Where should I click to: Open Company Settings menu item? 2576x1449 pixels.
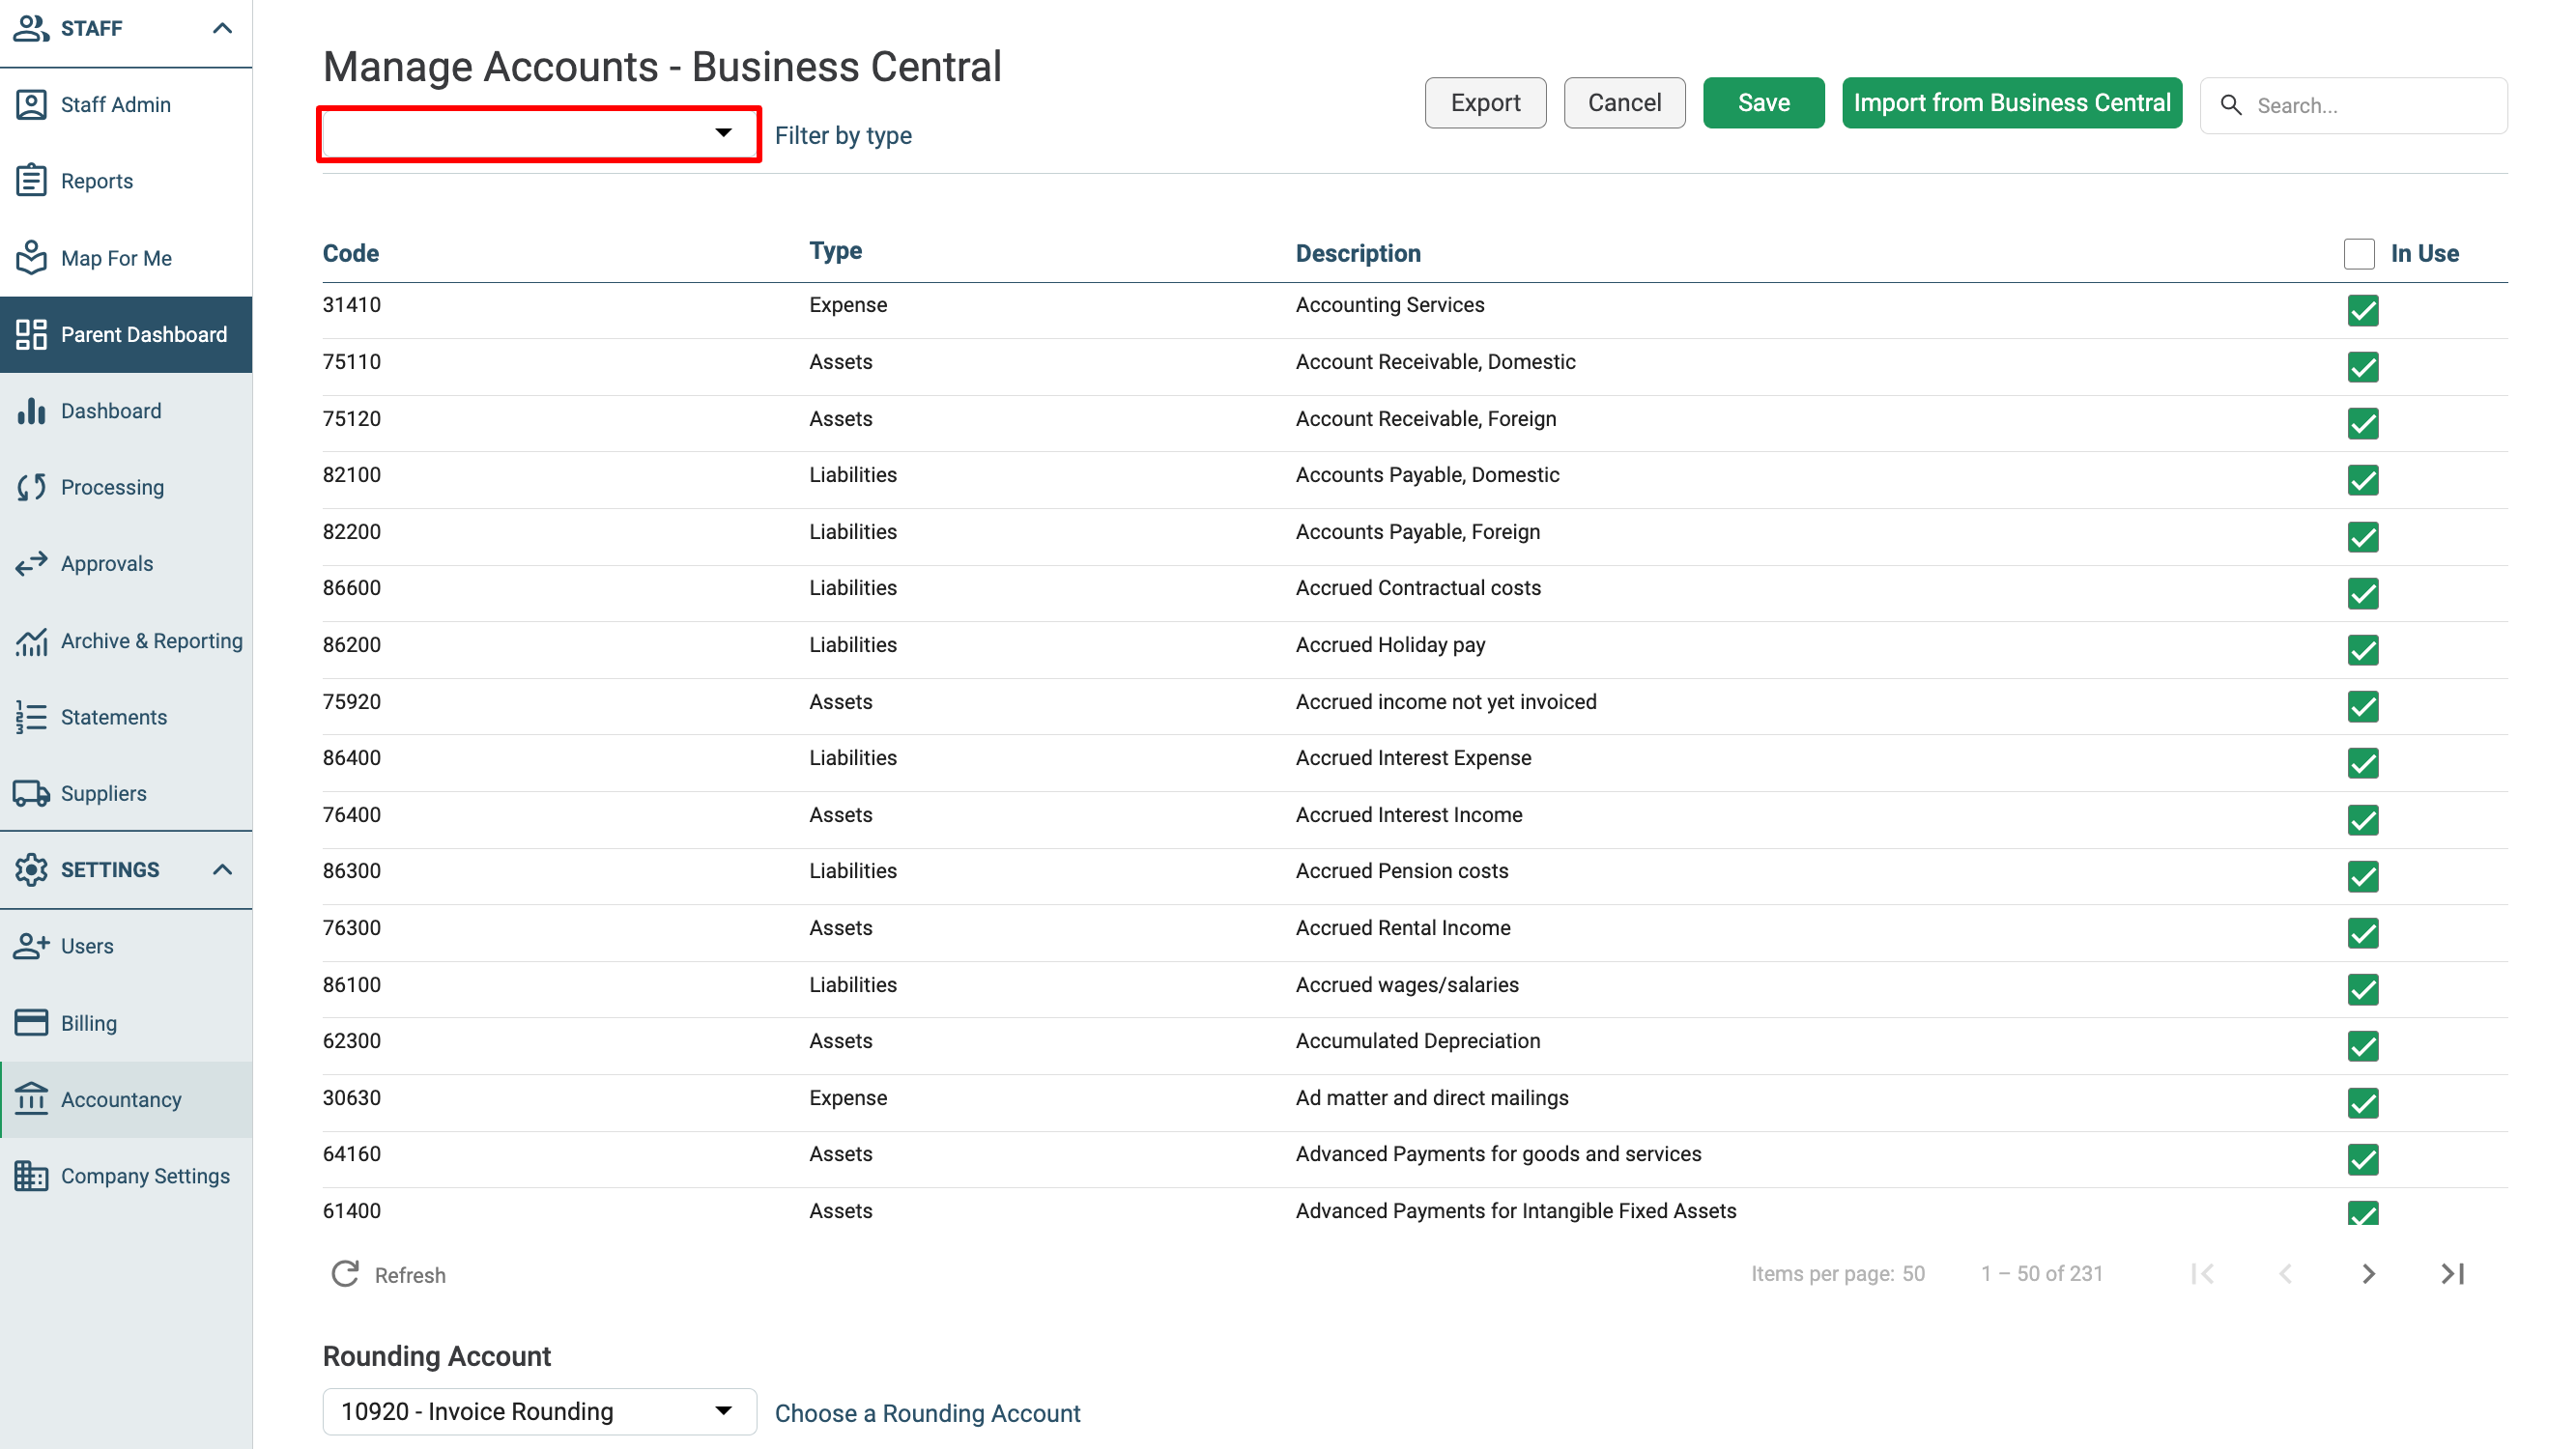126,1176
